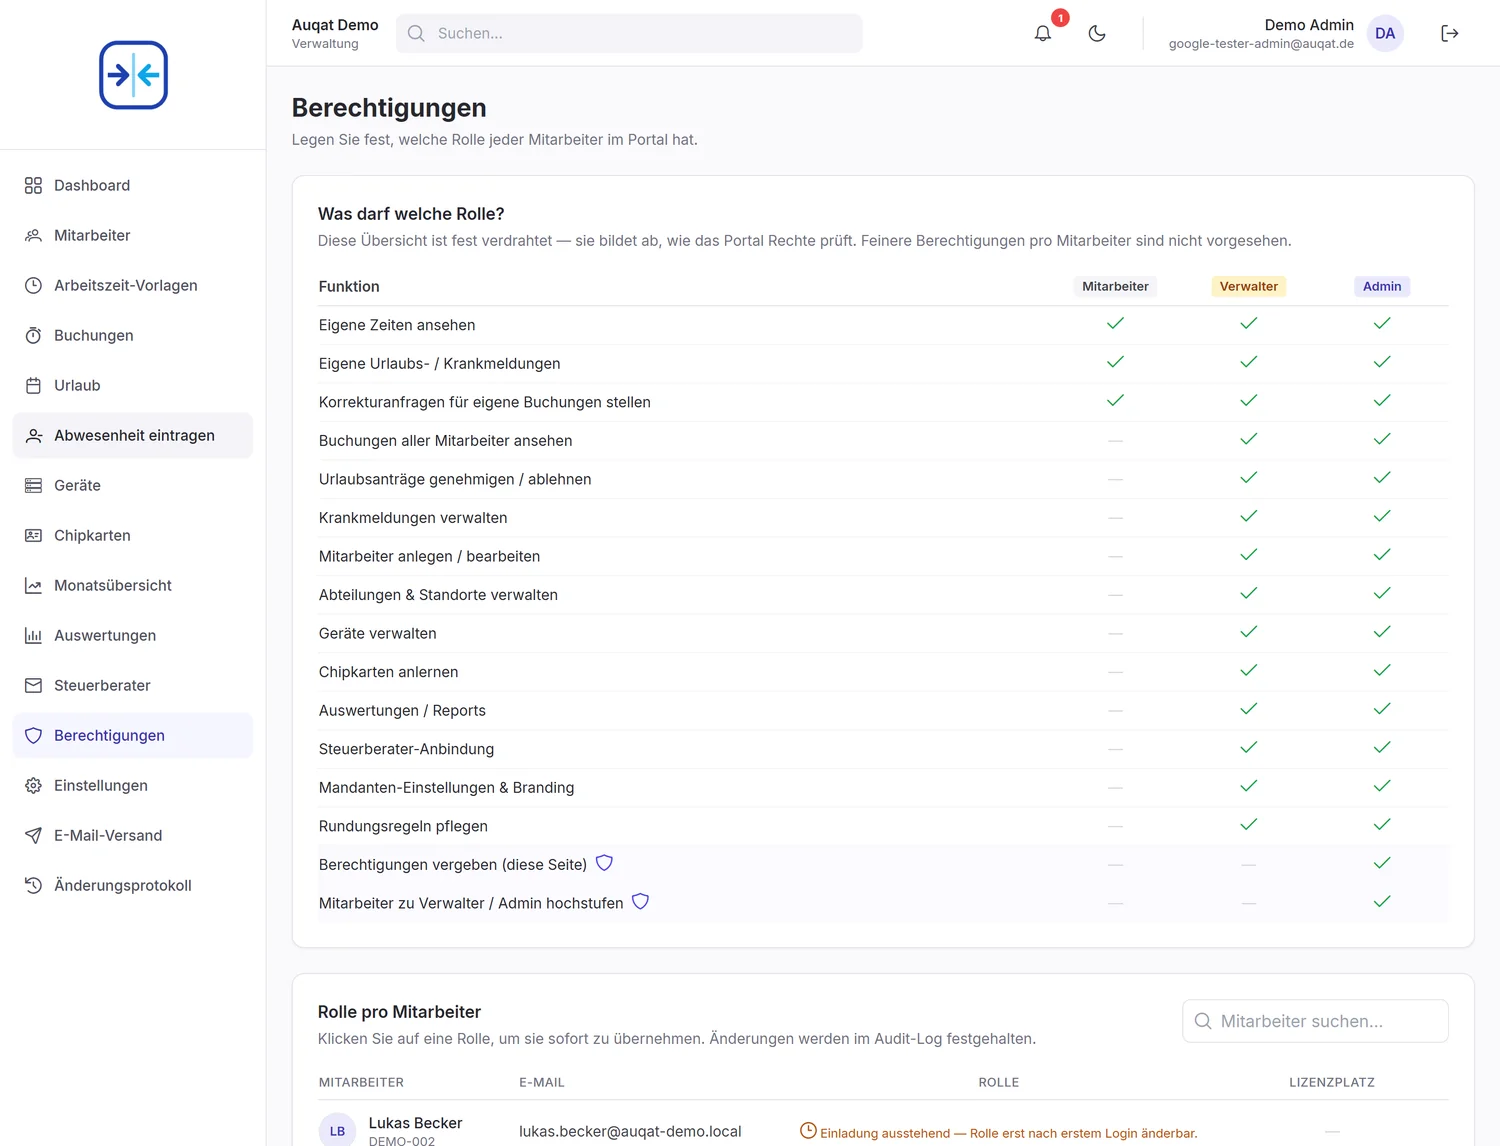Image resolution: width=1500 pixels, height=1146 pixels.
Task: Click the Auqat logo in the sidebar
Action: [133, 75]
